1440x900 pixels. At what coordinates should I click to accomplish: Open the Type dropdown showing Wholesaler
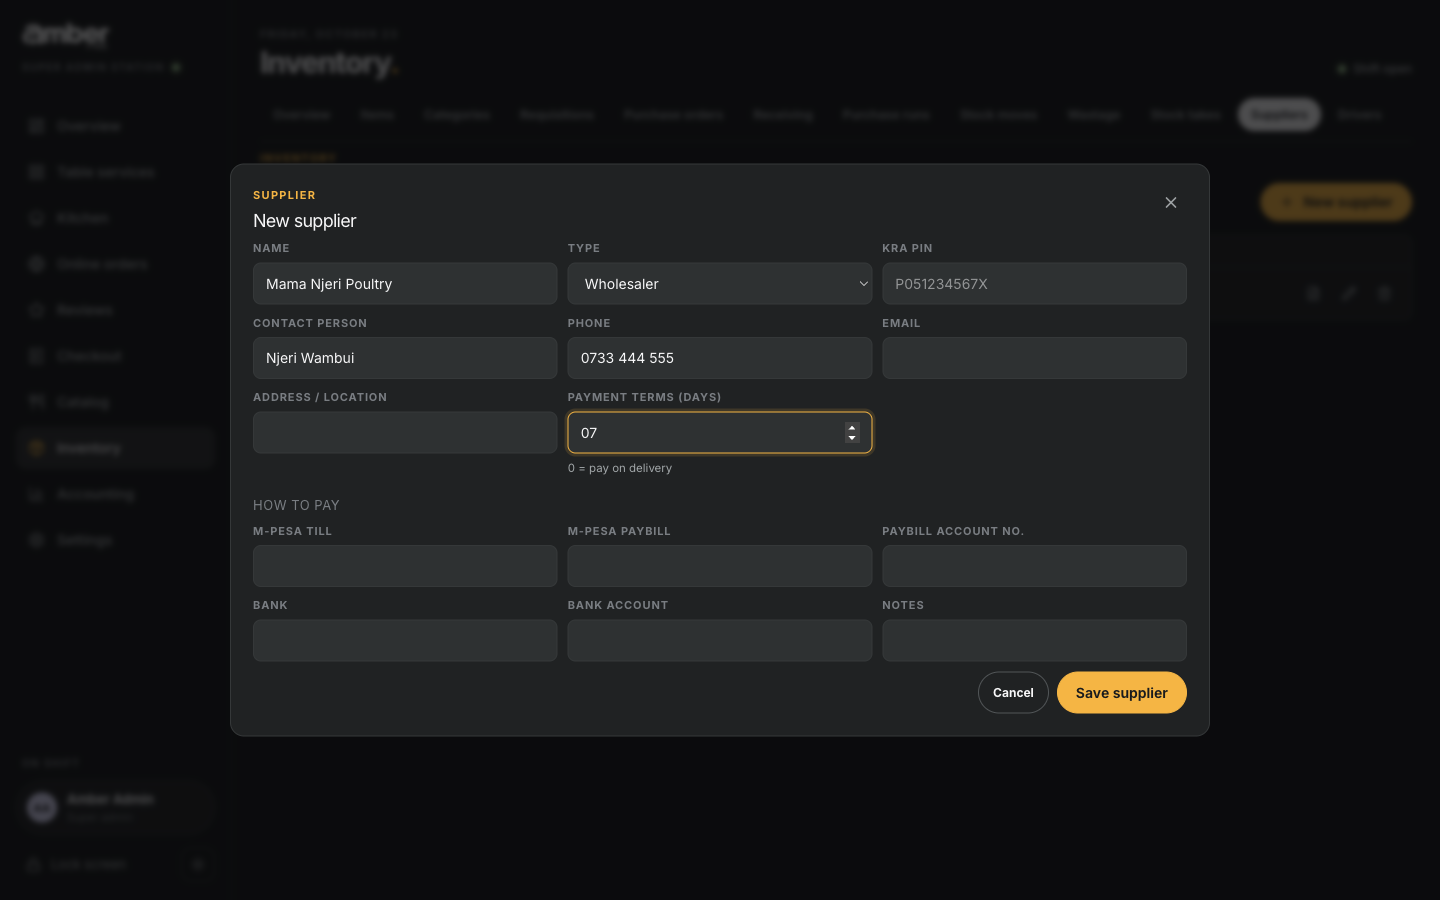point(720,284)
